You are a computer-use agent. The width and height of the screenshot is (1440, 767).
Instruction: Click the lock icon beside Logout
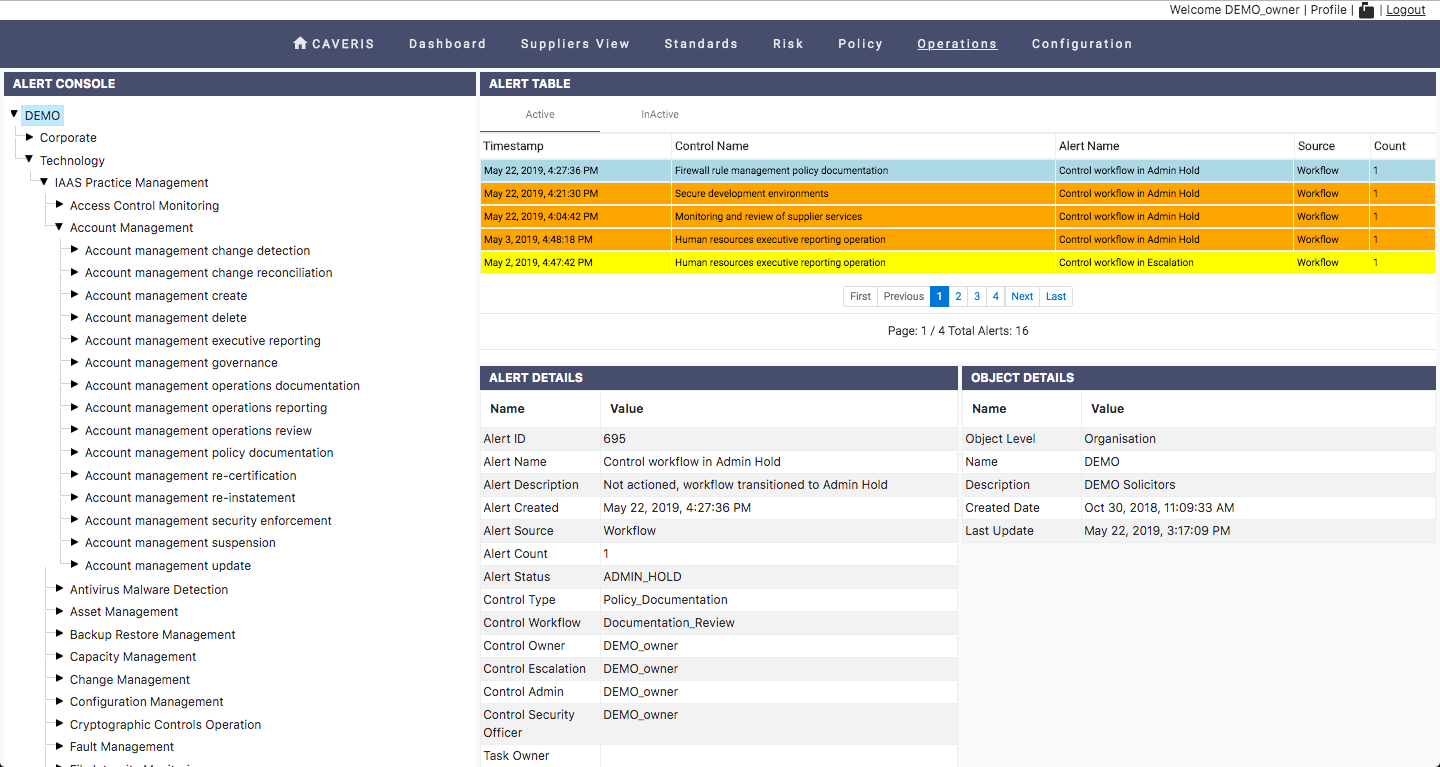1366,10
